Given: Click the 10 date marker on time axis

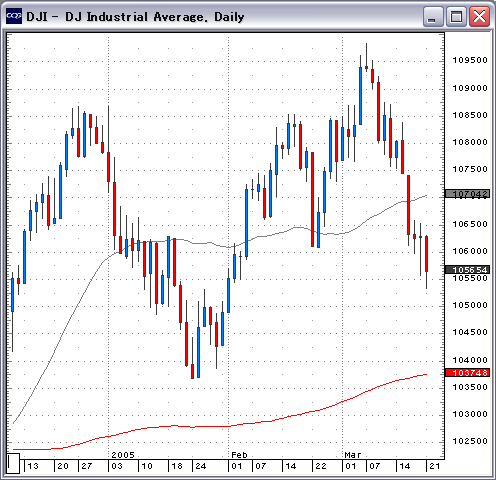Looking at the screenshot, I should [147, 466].
